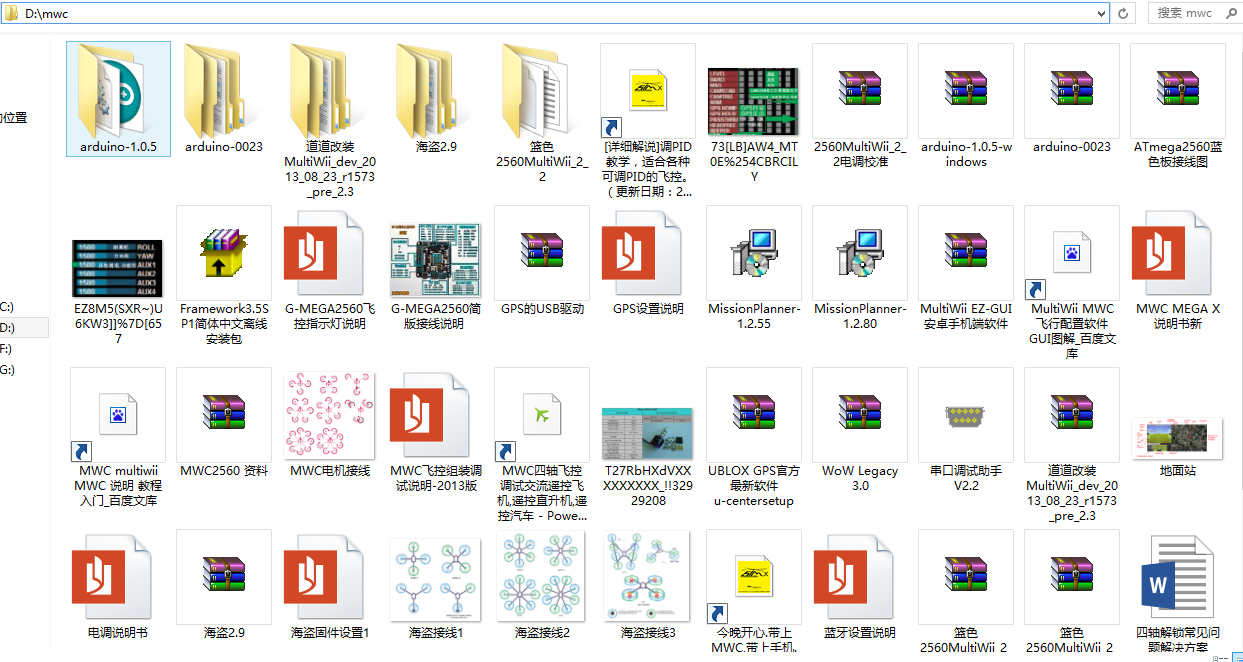Select the T27RbHXdVXX image thumbnail
This screenshot has height=662, width=1243.
pos(648,433)
